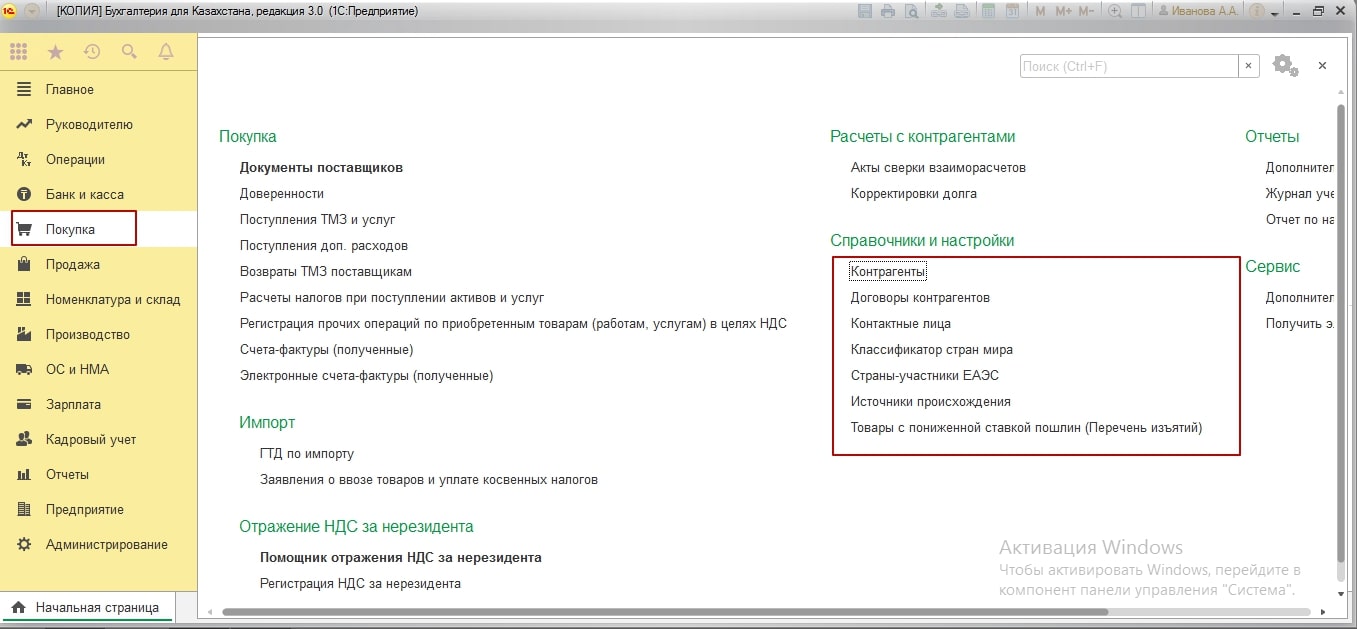Open Favorites via the star icon
The image size is (1357, 629).
(55, 52)
